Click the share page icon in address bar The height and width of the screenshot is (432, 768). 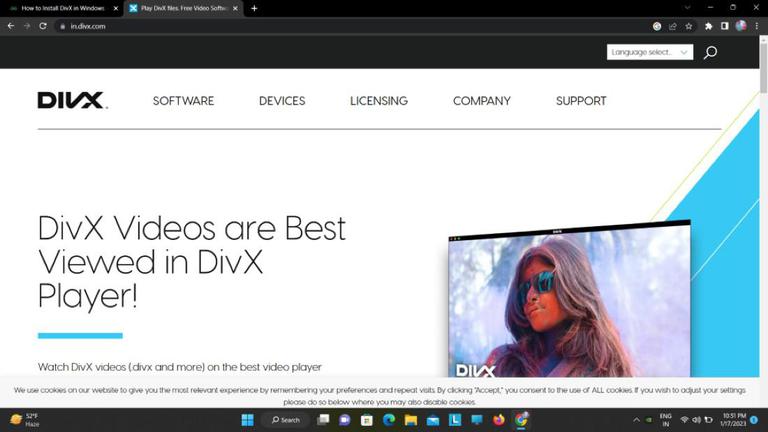(672, 26)
